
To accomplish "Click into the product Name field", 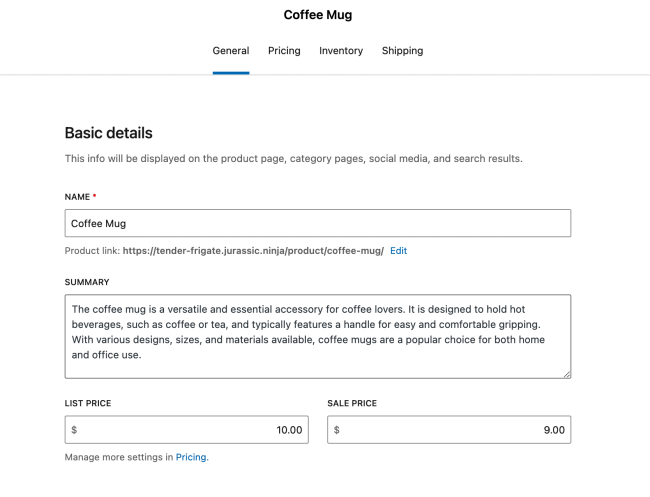I will point(317,223).
